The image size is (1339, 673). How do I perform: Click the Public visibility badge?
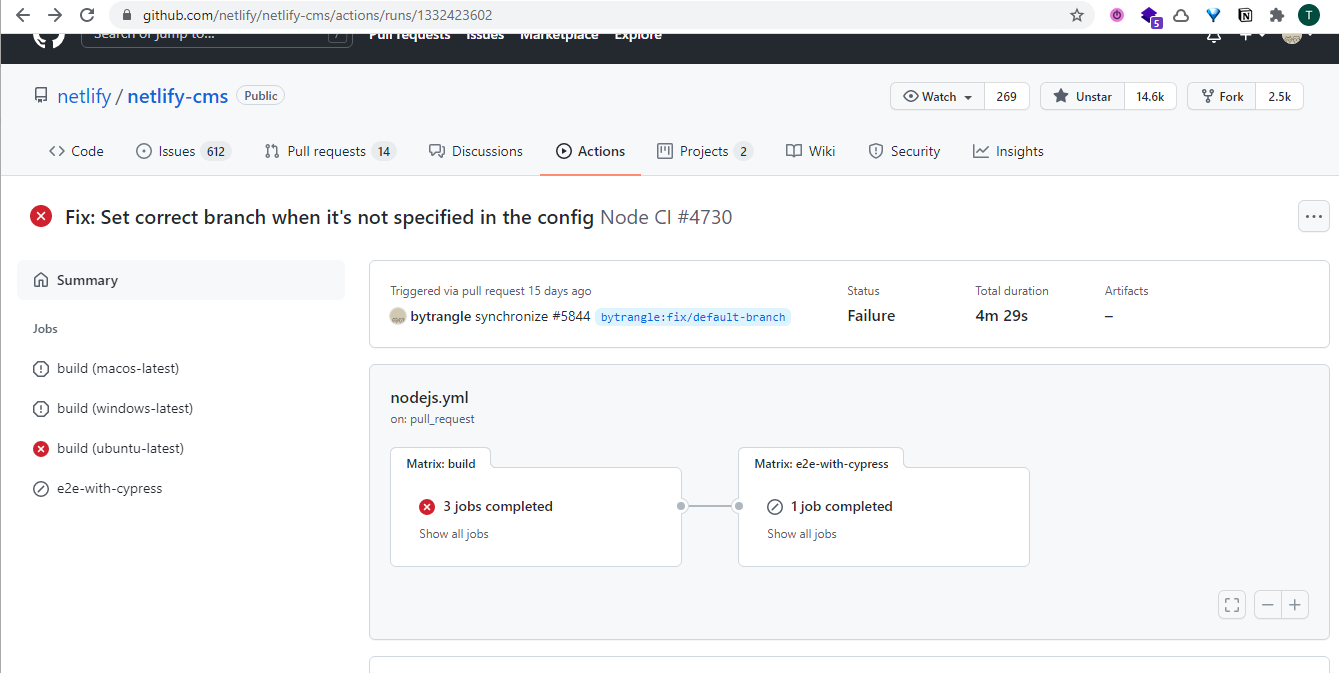pyautogui.click(x=261, y=95)
